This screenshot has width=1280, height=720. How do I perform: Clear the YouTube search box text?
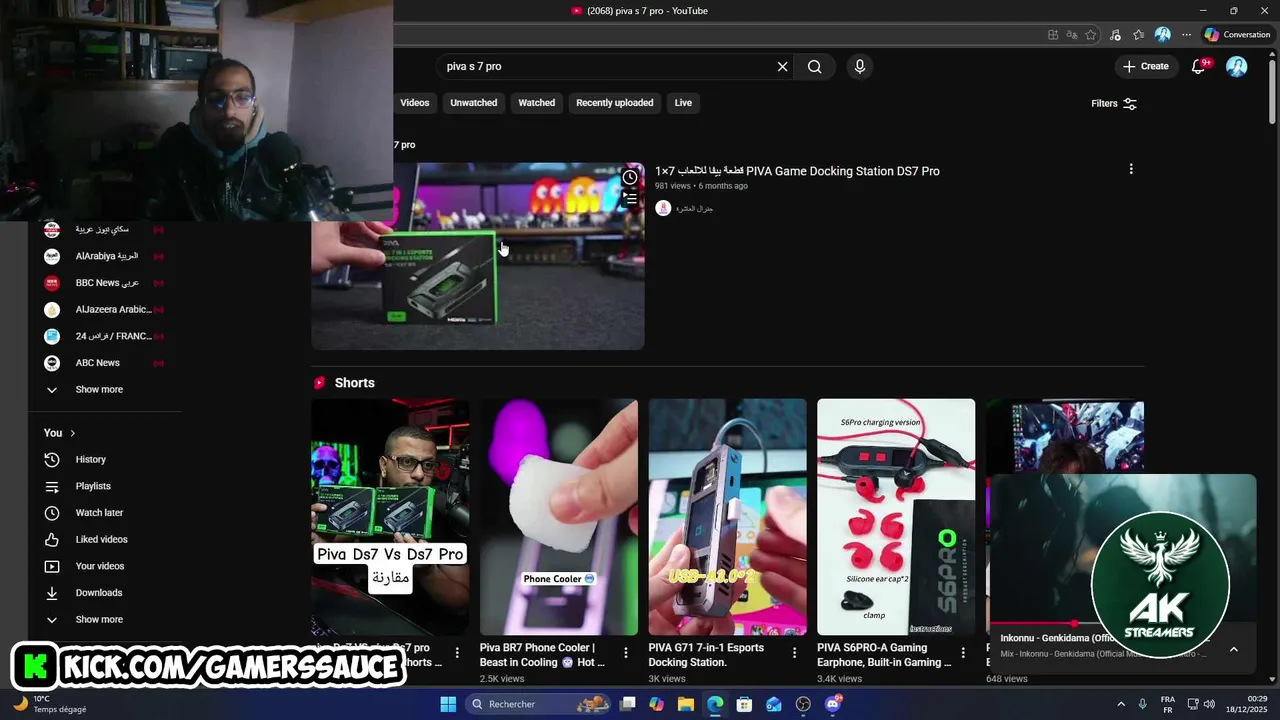(x=782, y=67)
